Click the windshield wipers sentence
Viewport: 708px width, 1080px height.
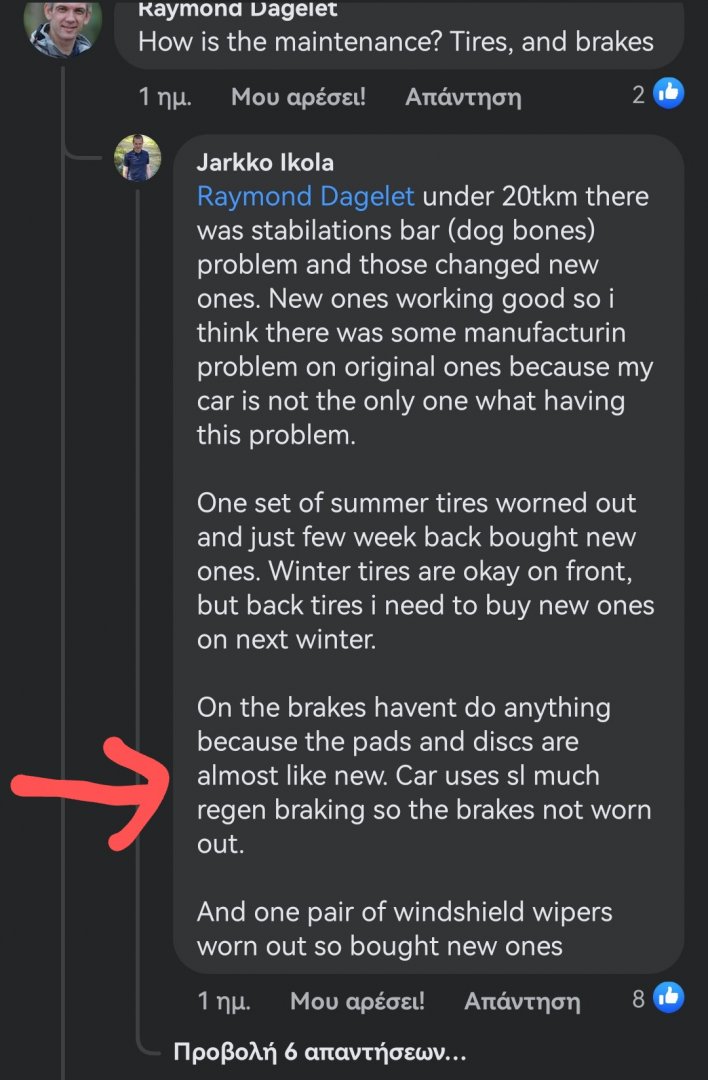point(404,928)
